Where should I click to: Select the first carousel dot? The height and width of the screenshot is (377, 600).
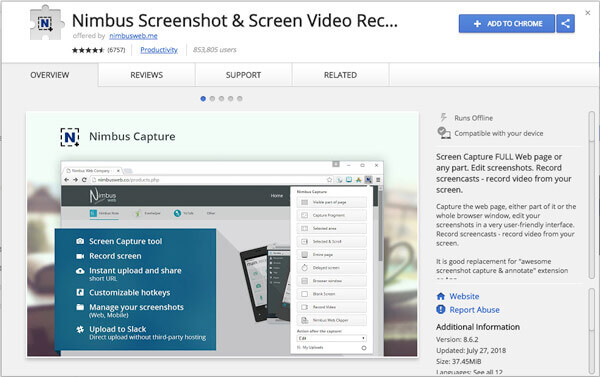pyautogui.click(x=203, y=99)
